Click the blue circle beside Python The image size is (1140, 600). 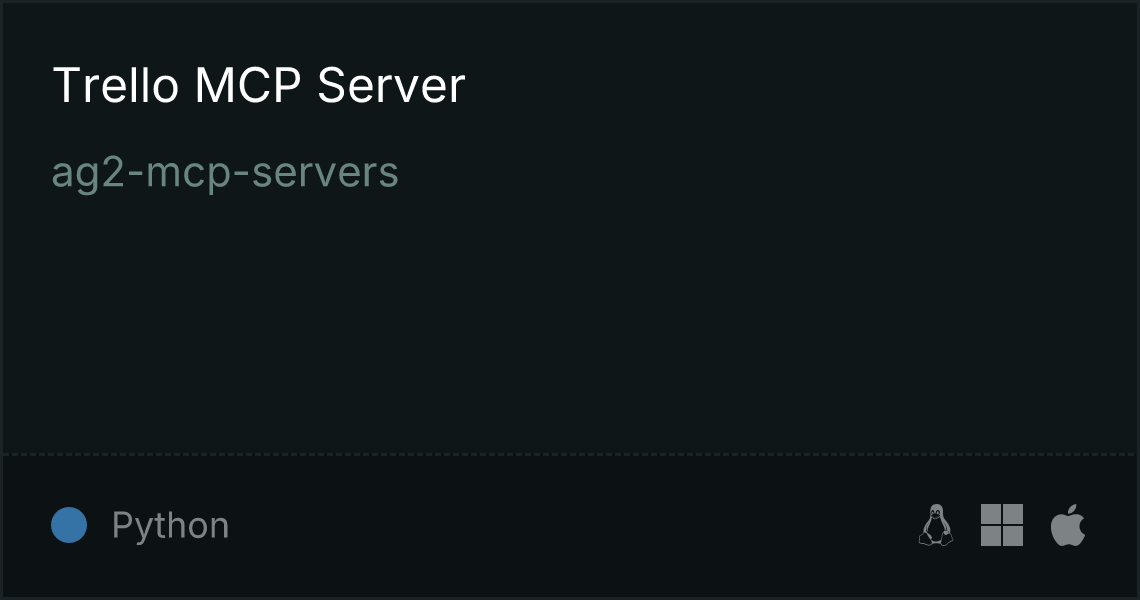69,525
